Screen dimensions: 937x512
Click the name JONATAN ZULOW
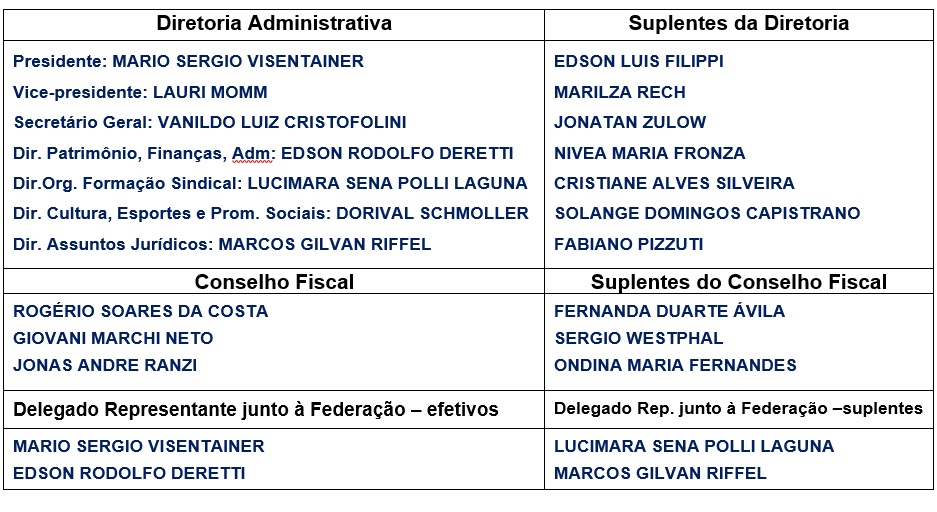[x=630, y=123]
